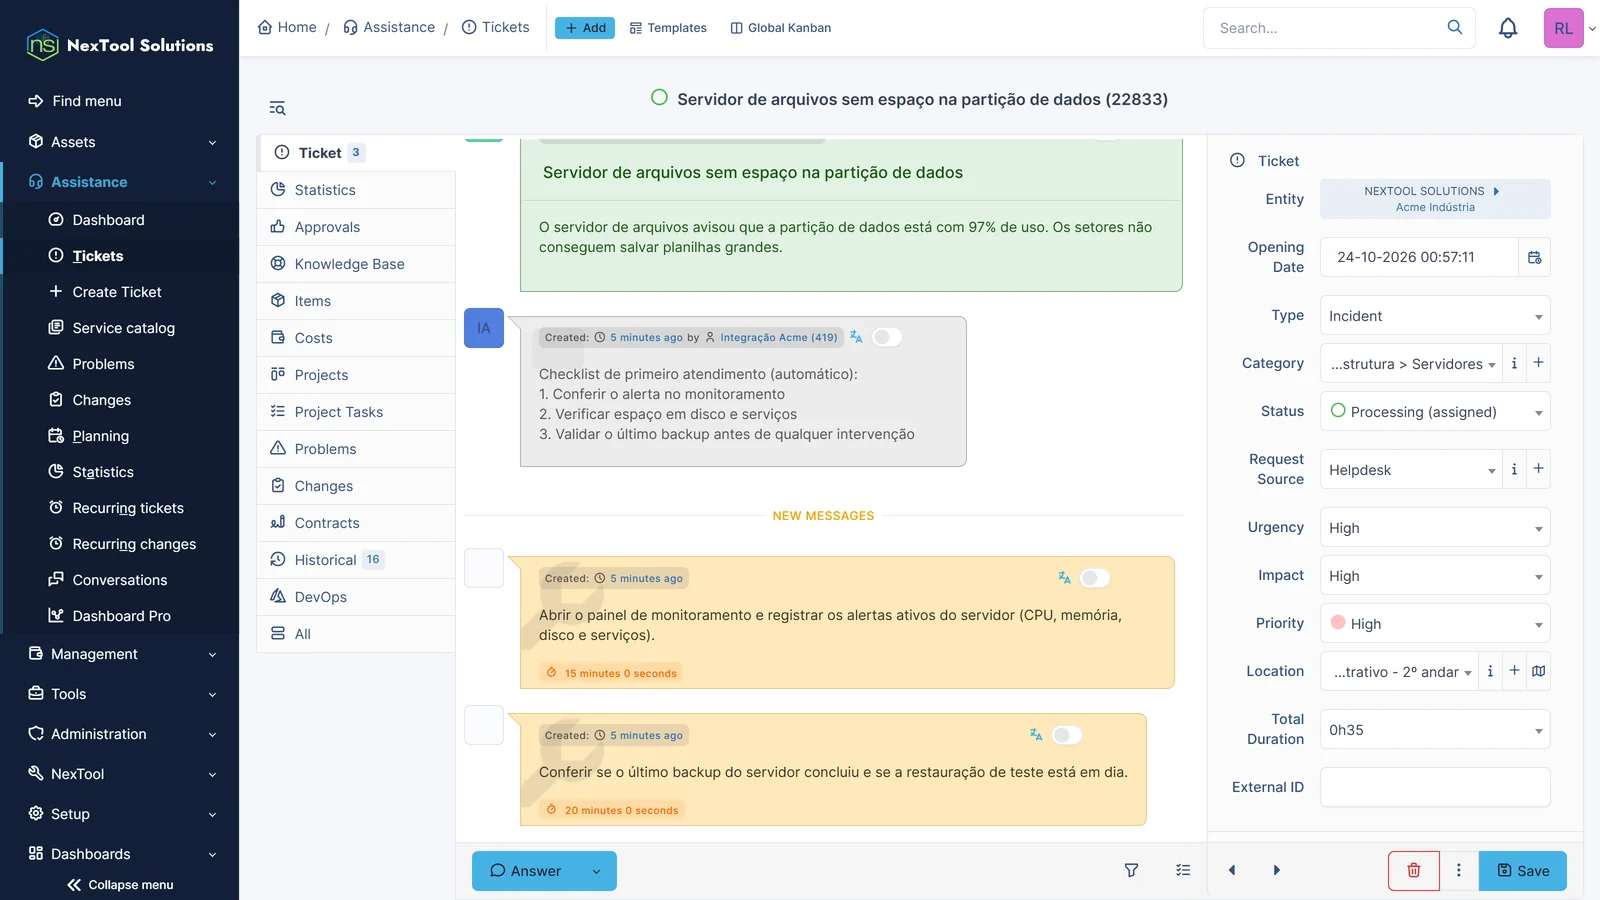Delete ticket with the red trash button
The height and width of the screenshot is (900, 1600).
tap(1414, 871)
